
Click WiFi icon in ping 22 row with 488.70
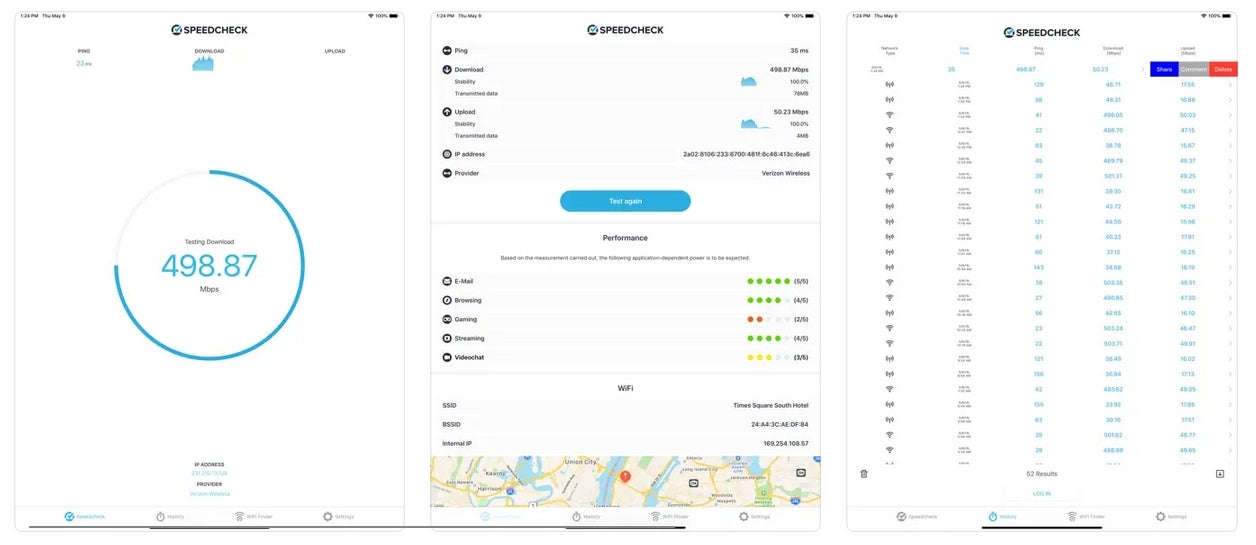coord(890,130)
